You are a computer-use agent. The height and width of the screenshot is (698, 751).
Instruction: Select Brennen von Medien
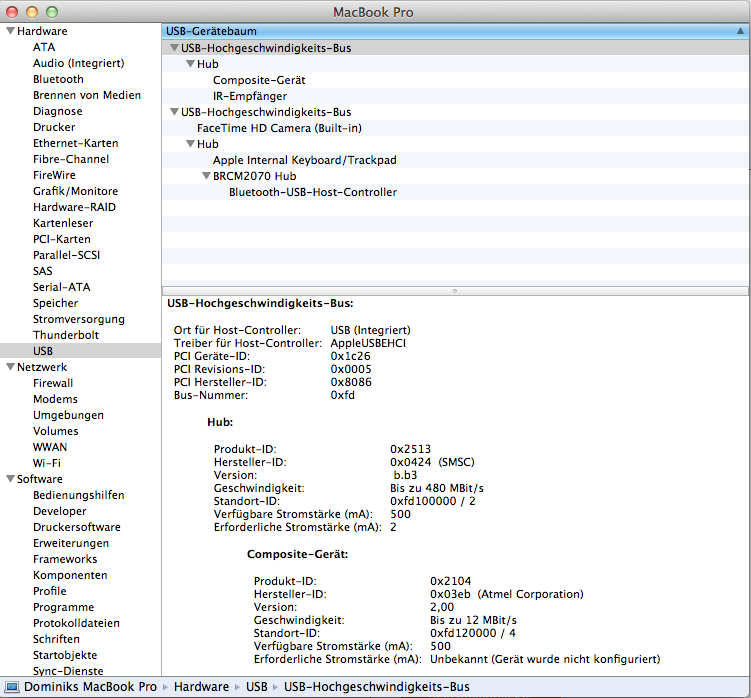tap(87, 95)
